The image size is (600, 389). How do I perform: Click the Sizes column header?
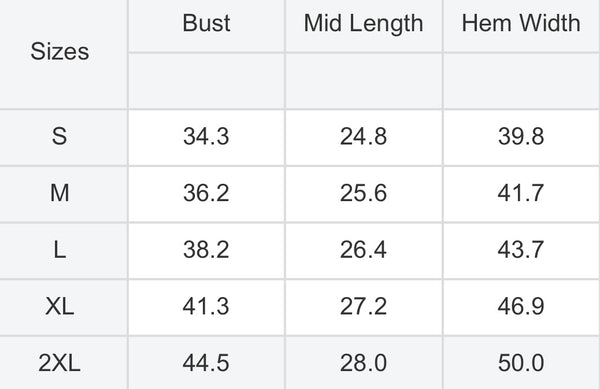coord(60,52)
